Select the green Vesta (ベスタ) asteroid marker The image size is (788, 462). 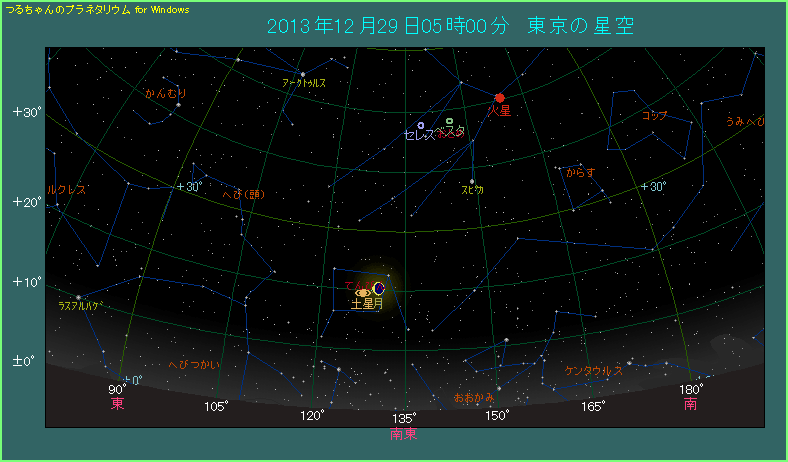click(x=450, y=122)
